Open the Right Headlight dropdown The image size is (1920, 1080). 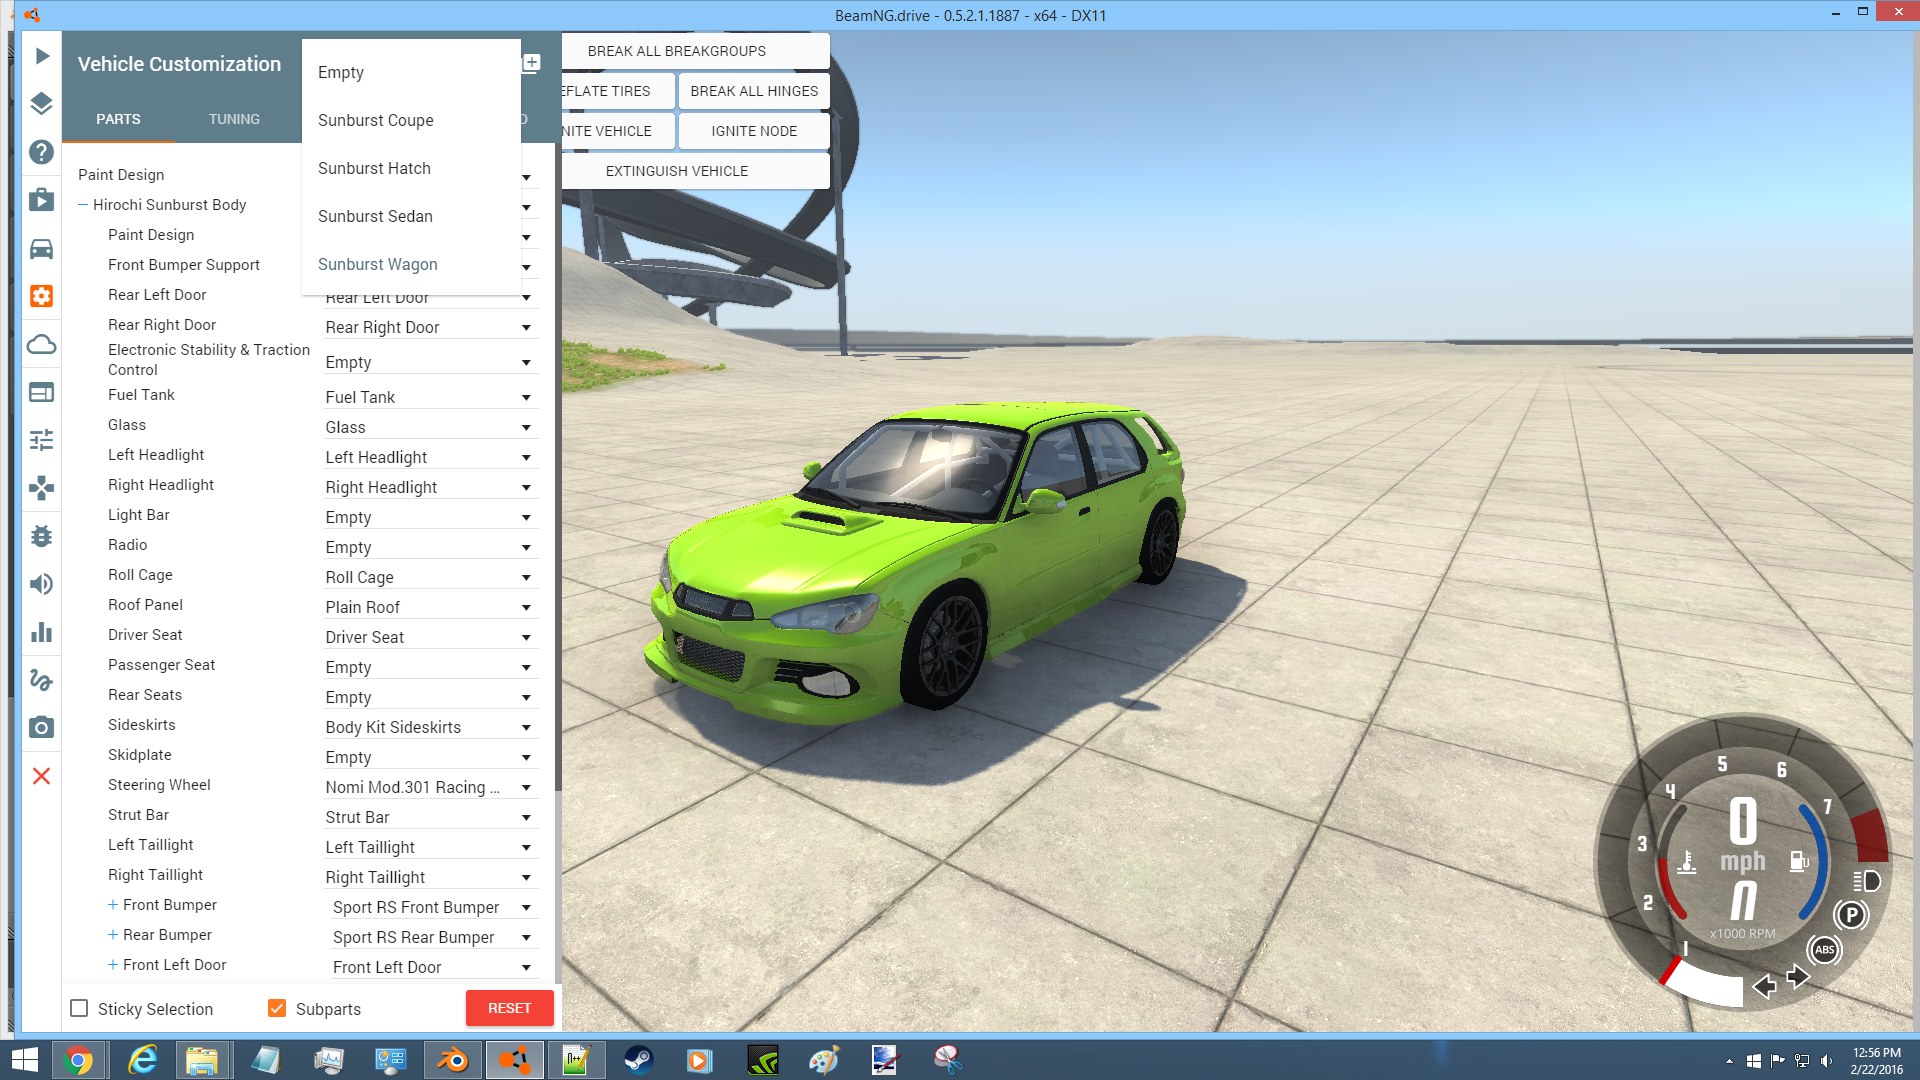click(430, 487)
